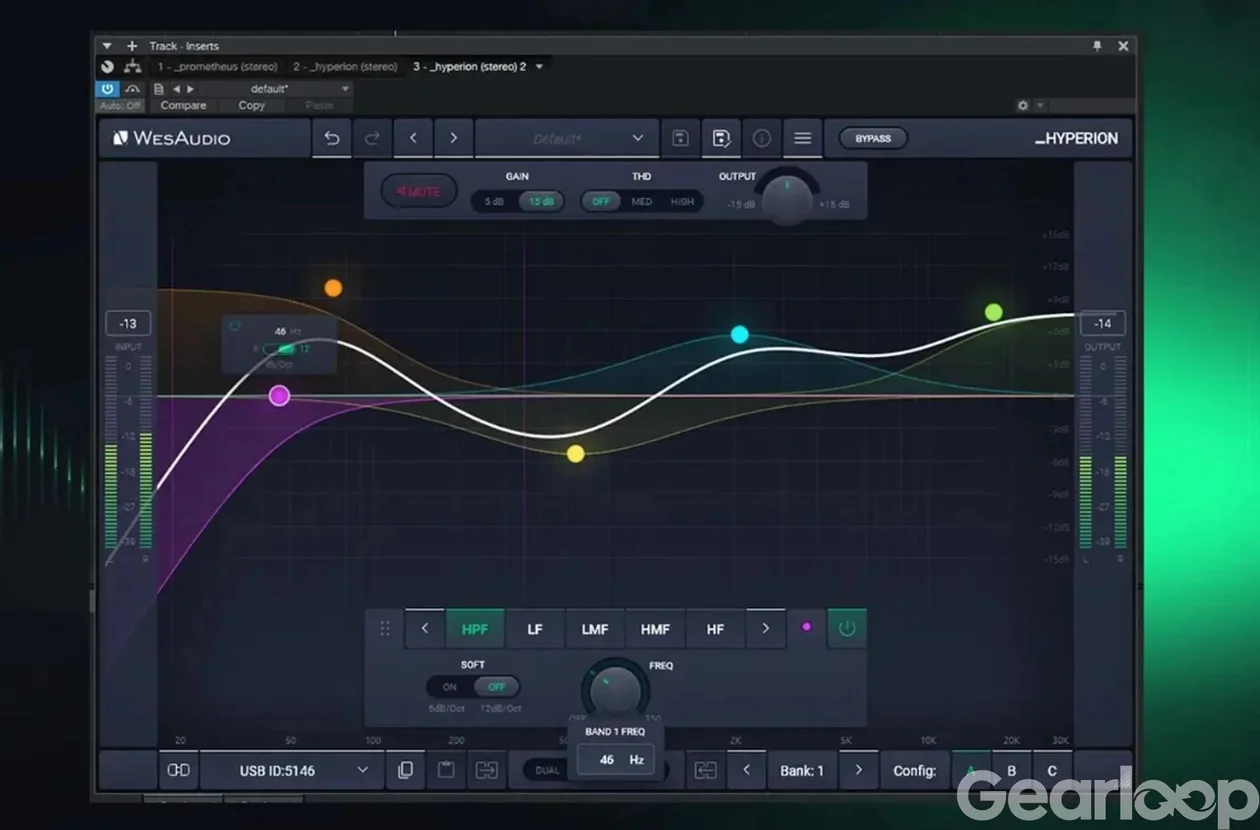Switch SOFT to ON

coord(450,687)
